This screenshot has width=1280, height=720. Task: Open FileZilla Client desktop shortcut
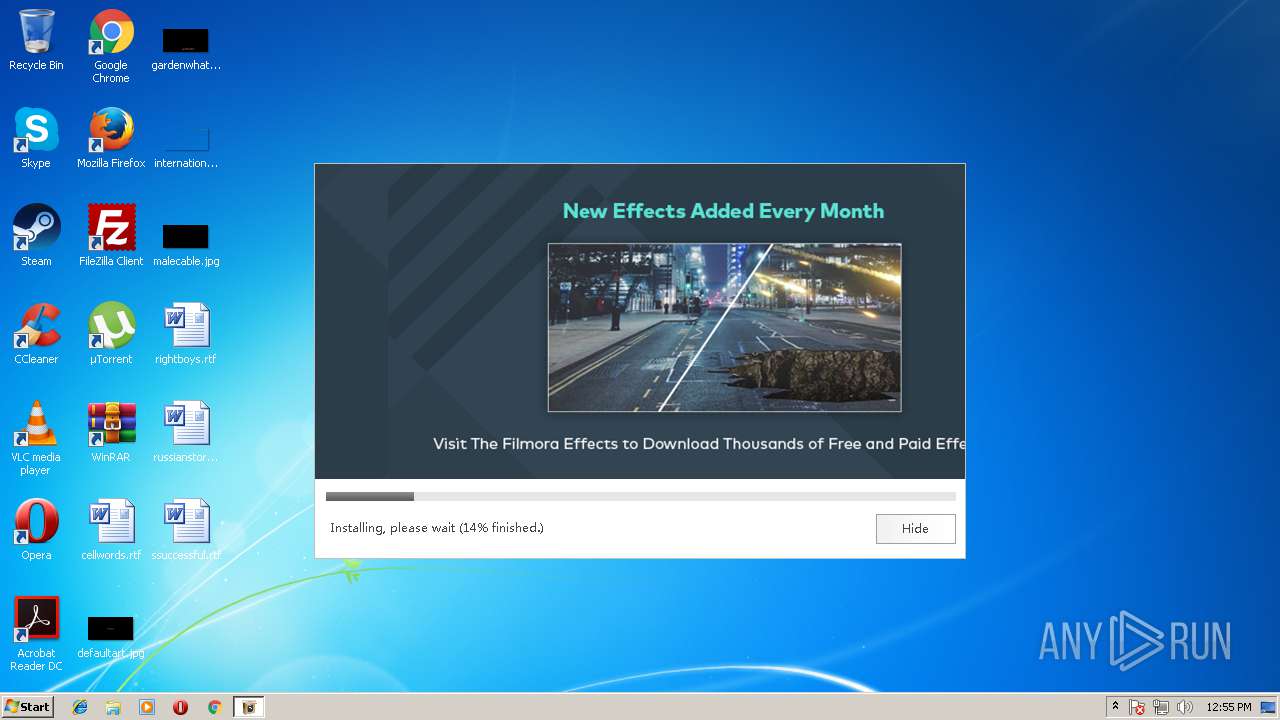111,236
